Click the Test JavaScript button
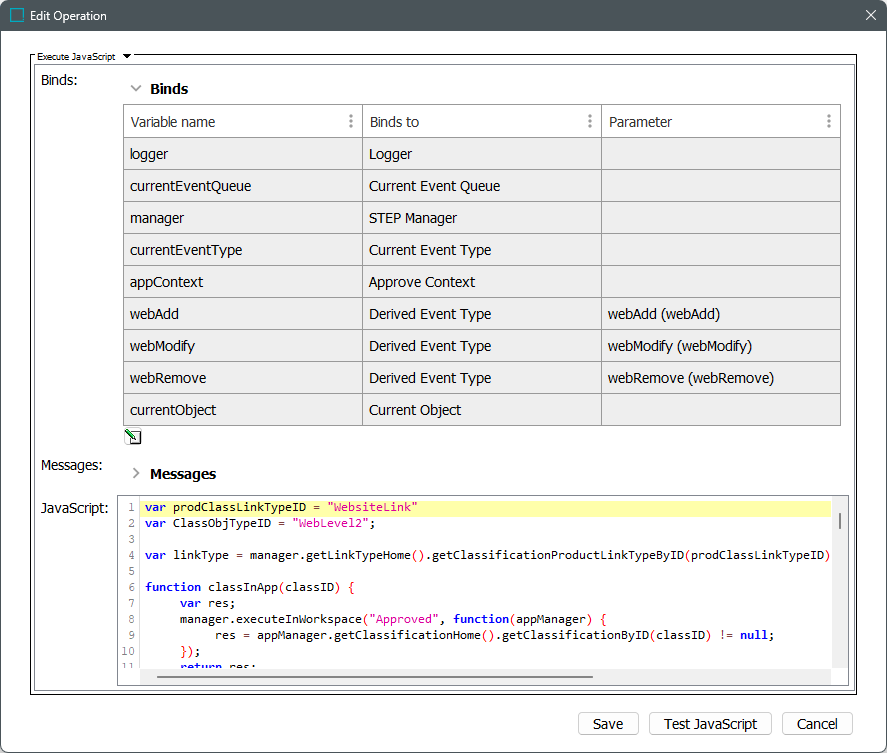The height and width of the screenshot is (753, 887). click(711, 724)
